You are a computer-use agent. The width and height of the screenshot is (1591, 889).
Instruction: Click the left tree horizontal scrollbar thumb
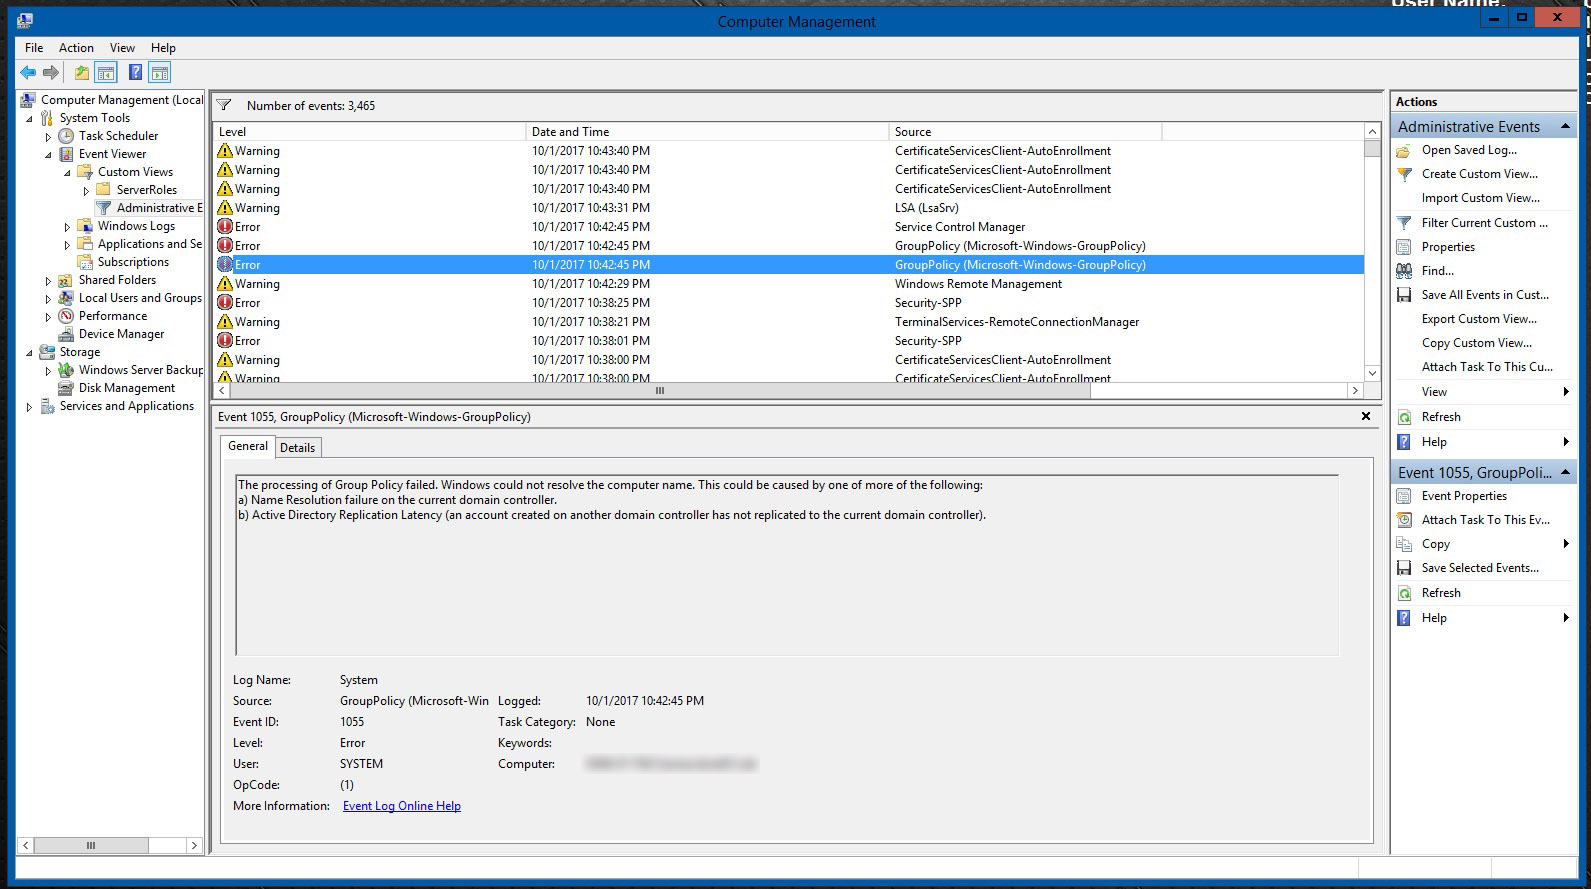[x=91, y=846]
